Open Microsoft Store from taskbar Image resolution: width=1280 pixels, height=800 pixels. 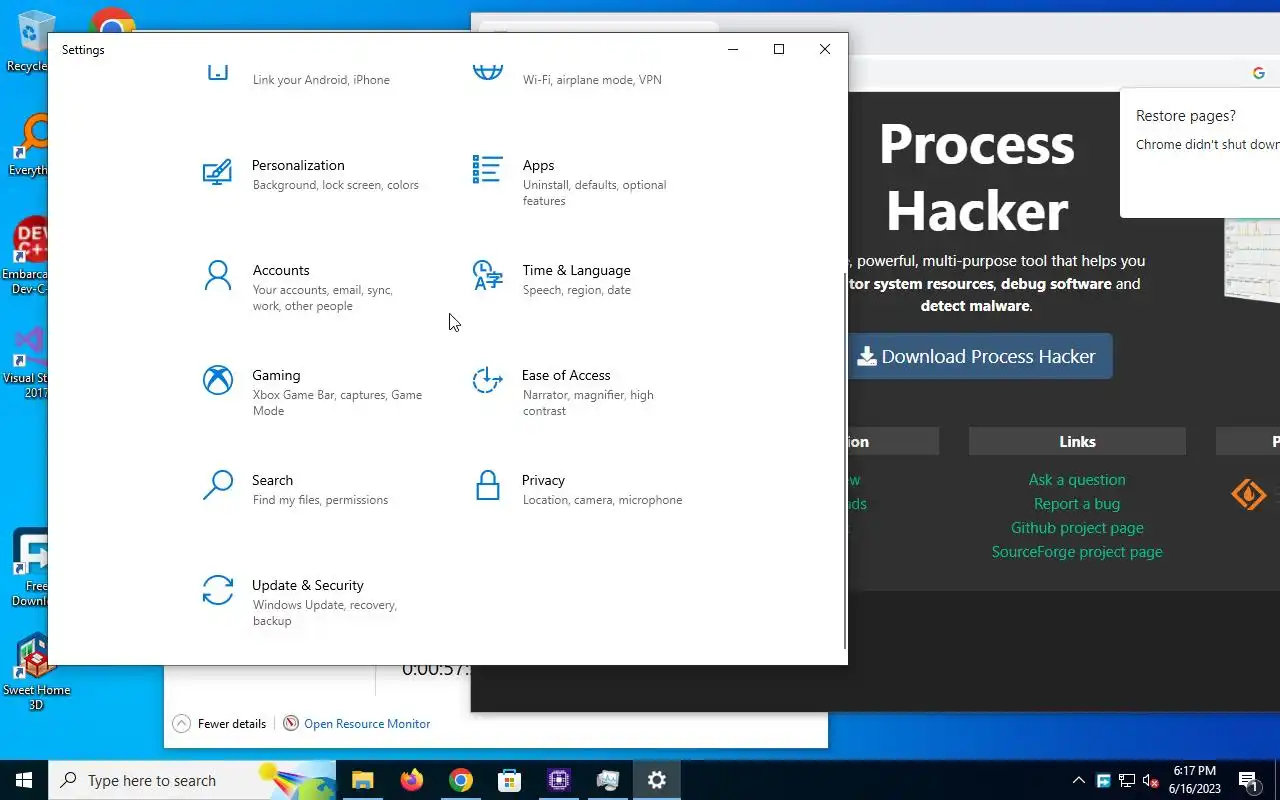[x=509, y=780]
